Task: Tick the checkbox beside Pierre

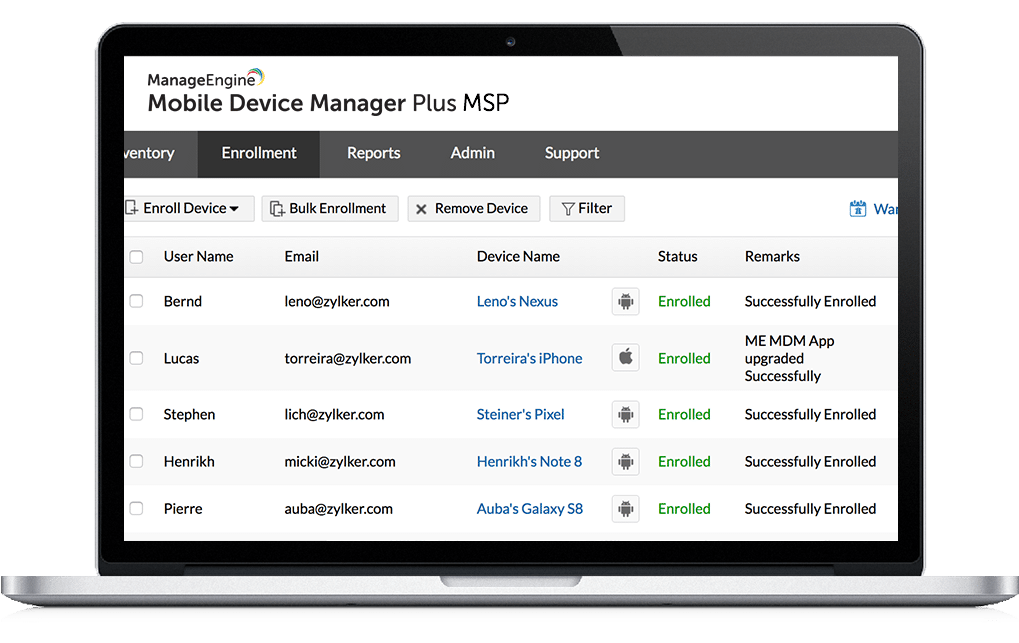Action: point(136,508)
